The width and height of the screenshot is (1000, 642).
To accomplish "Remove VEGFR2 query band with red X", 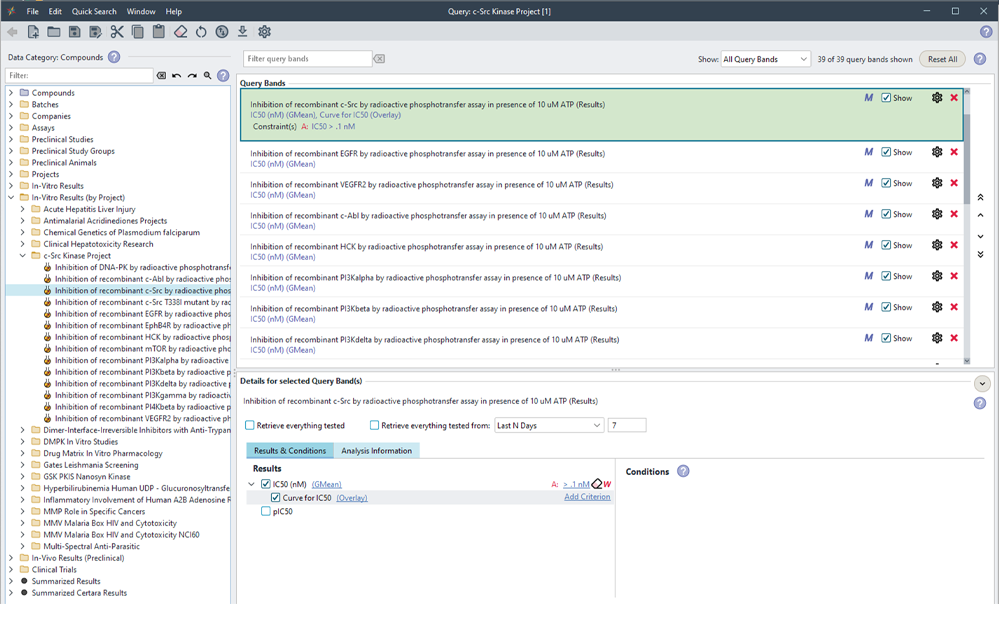I will [954, 183].
